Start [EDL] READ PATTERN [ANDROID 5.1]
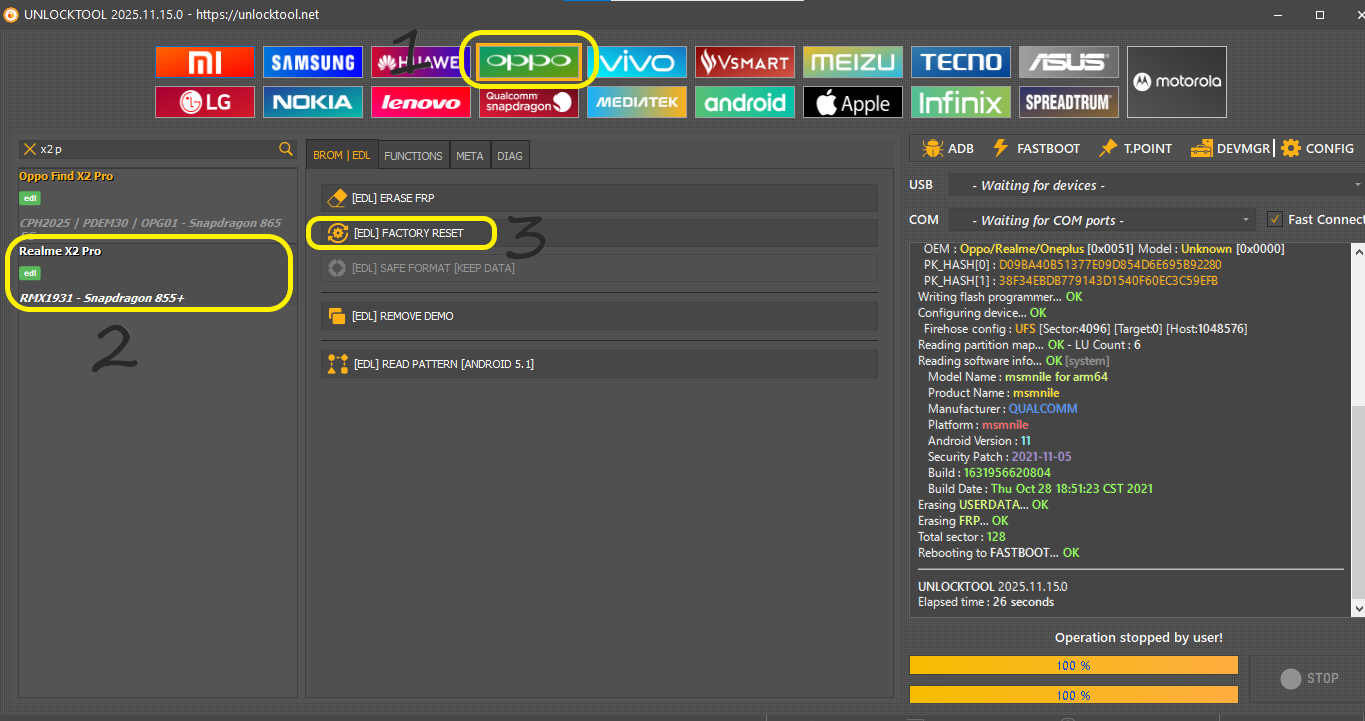Viewport: 1365px width, 721px height. [x=599, y=364]
